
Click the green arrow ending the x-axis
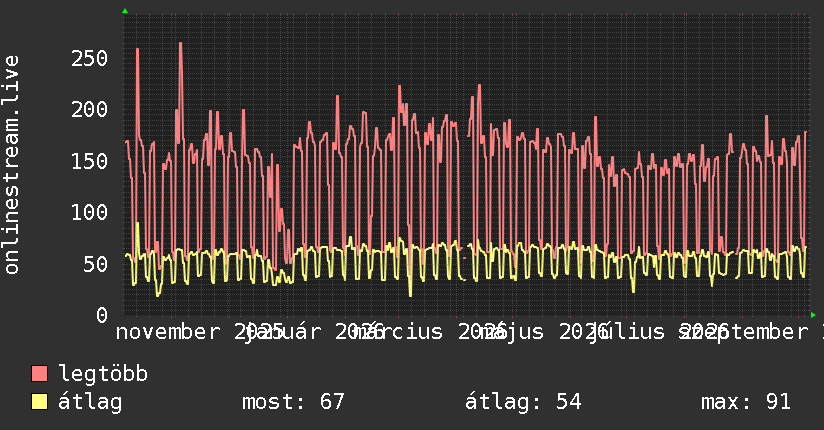point(813,315)
